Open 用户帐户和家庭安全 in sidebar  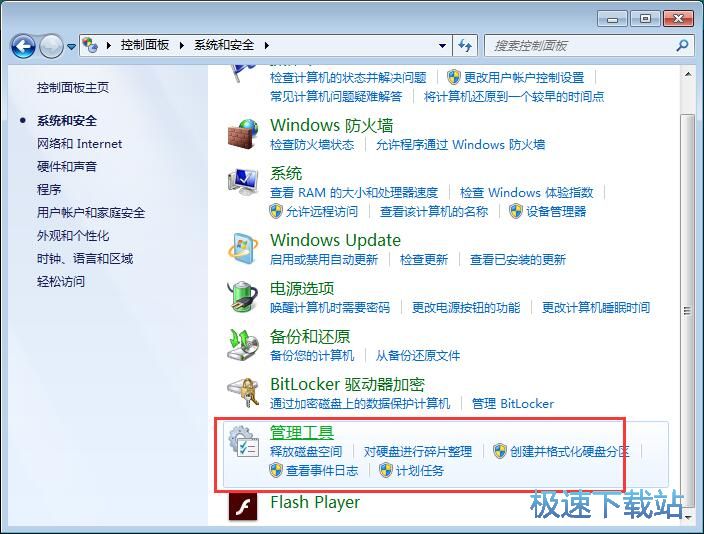pos(91,213)
